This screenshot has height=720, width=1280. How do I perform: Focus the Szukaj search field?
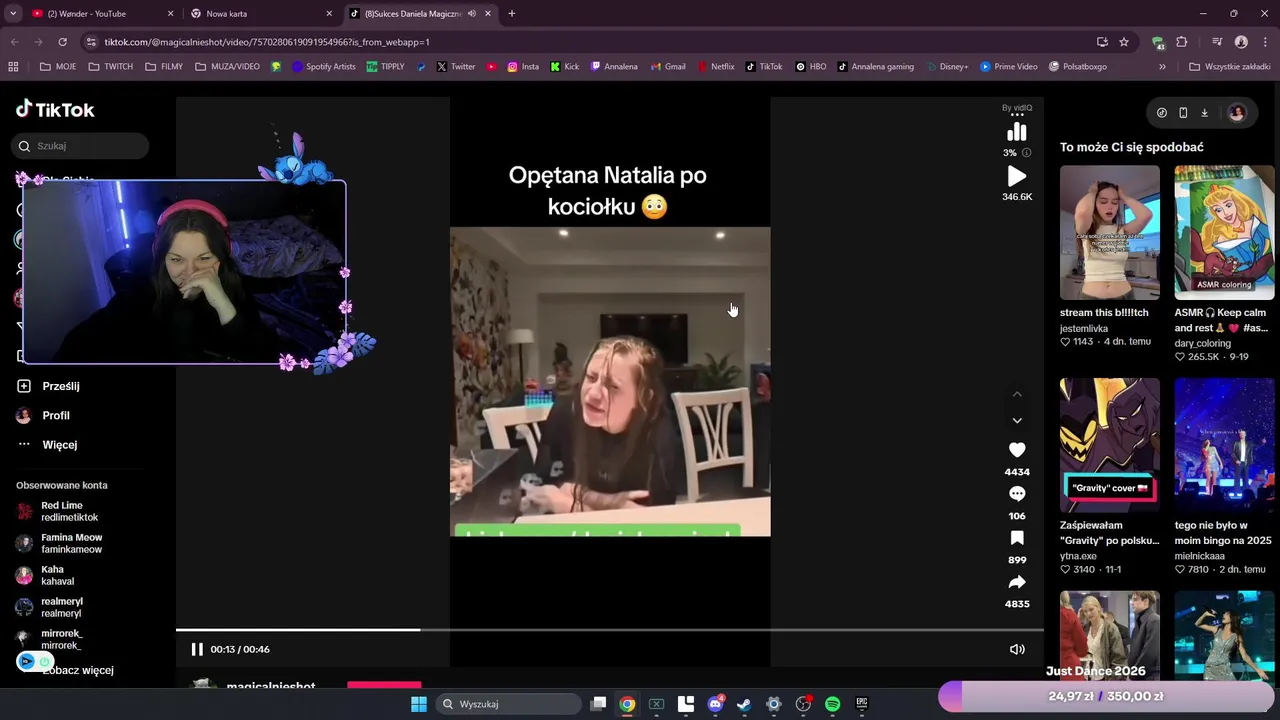[82, 146]
